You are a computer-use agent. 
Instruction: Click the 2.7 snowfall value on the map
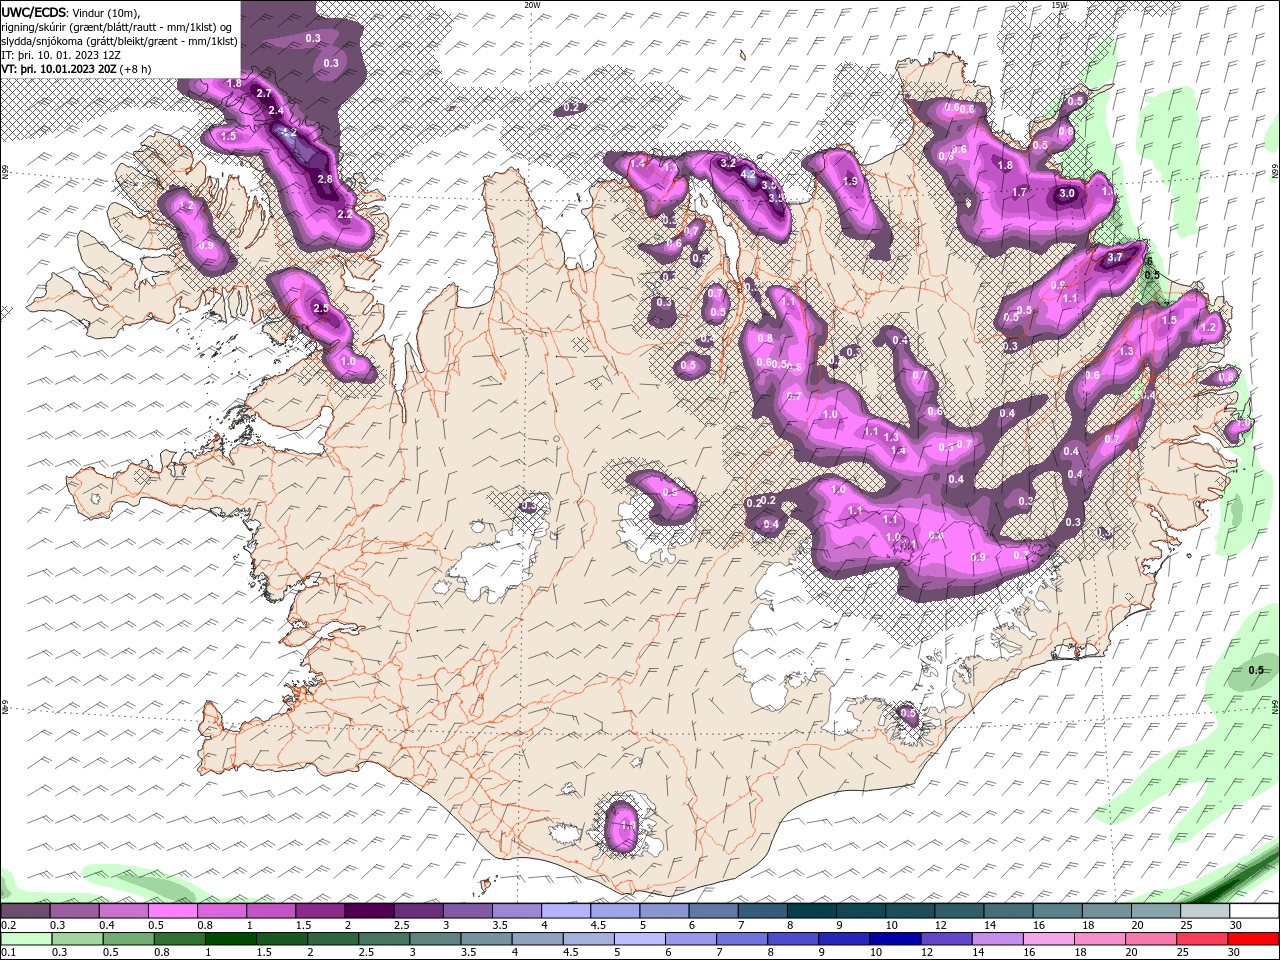click(x=264, y=93)
